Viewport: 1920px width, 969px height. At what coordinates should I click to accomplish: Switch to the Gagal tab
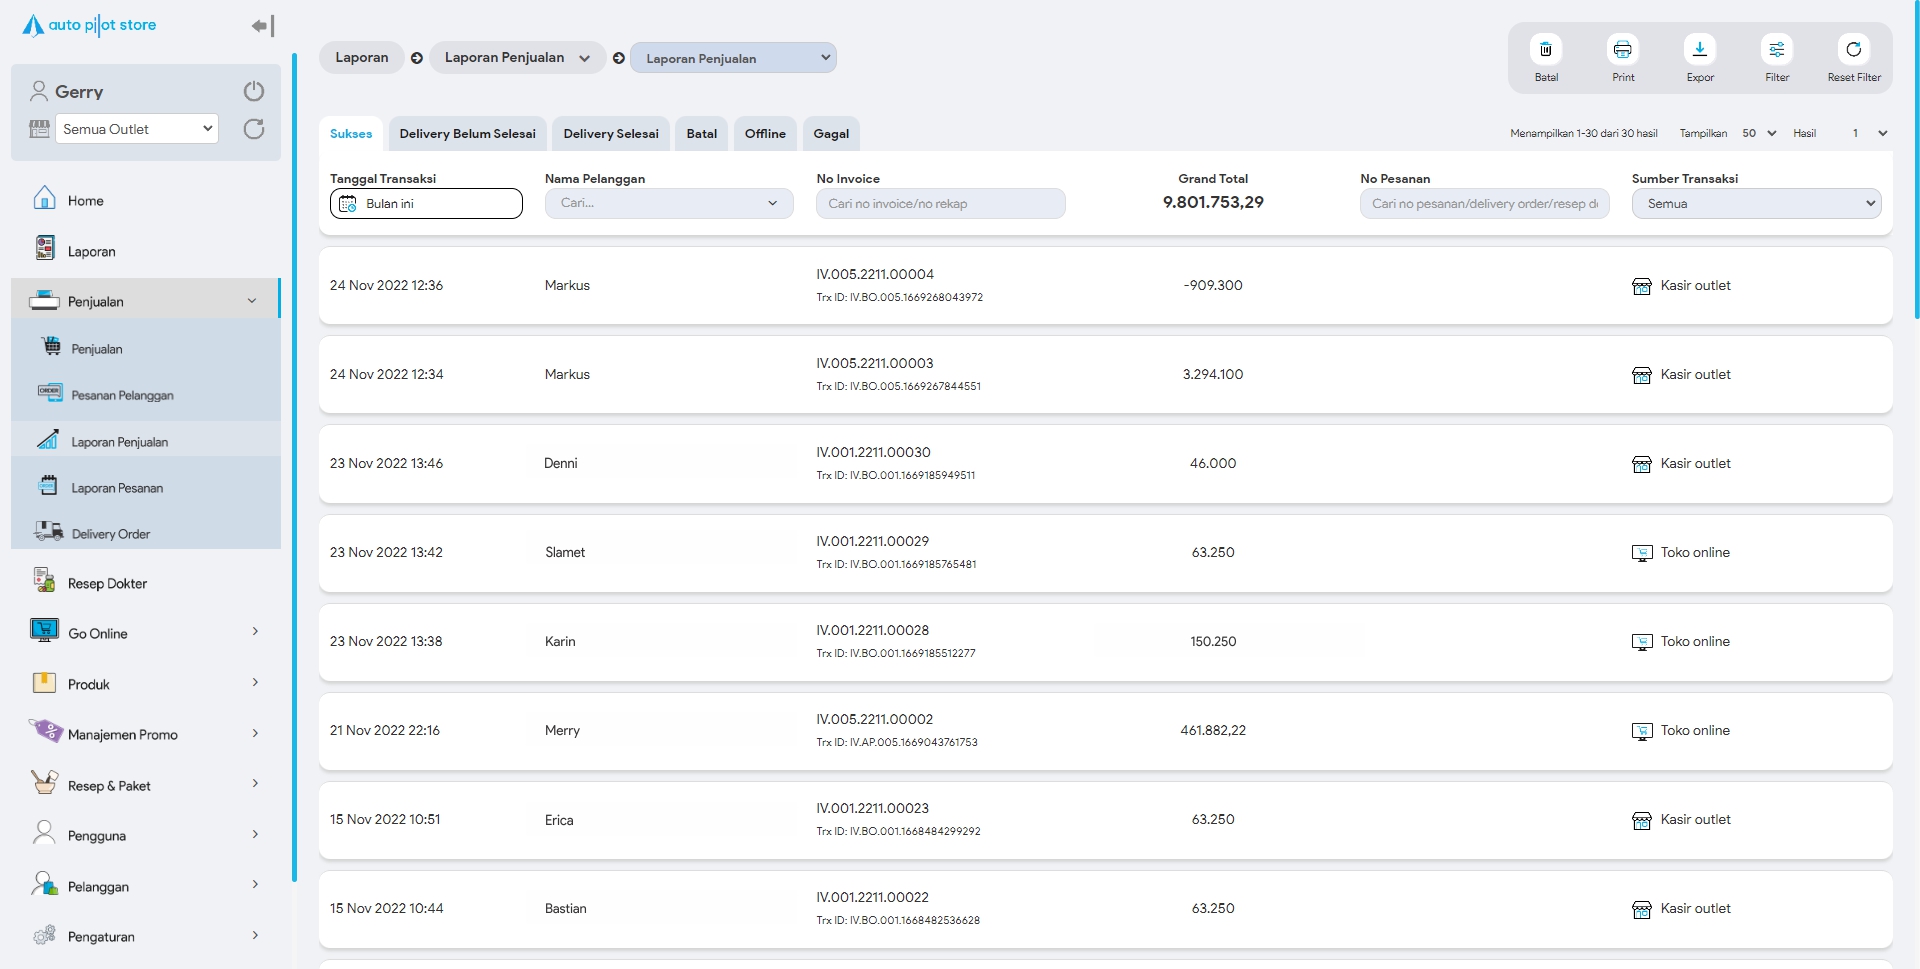click(830, 134)
